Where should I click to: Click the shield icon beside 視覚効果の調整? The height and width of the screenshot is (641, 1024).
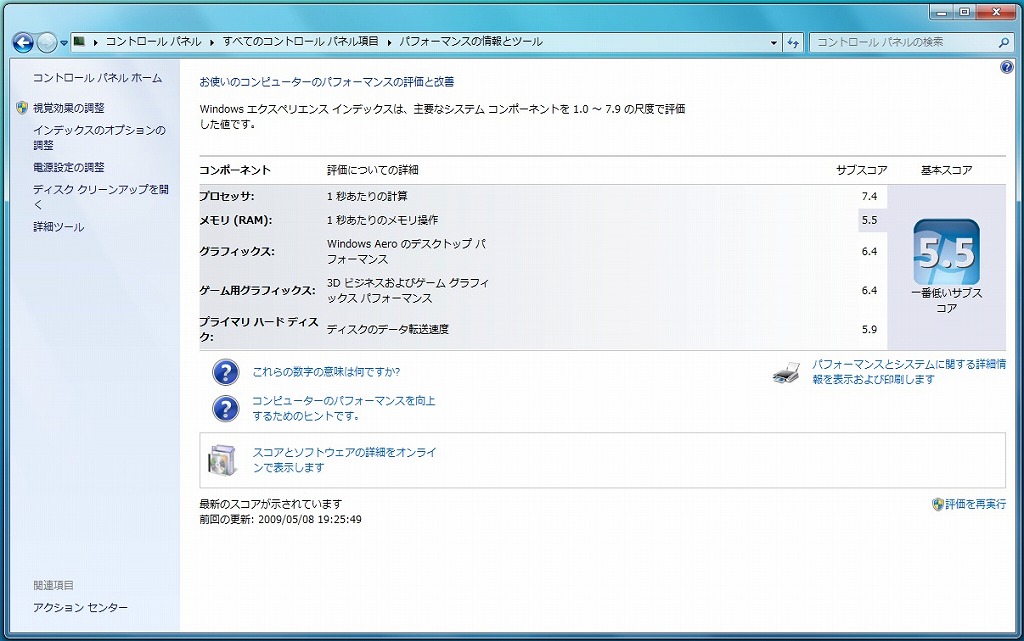(22, 108)
